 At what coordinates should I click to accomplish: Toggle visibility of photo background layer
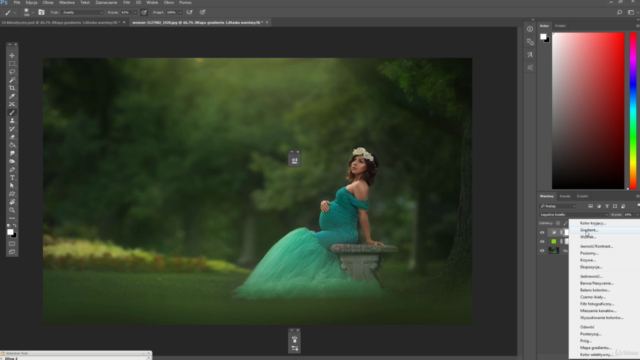tap(542, 251)
